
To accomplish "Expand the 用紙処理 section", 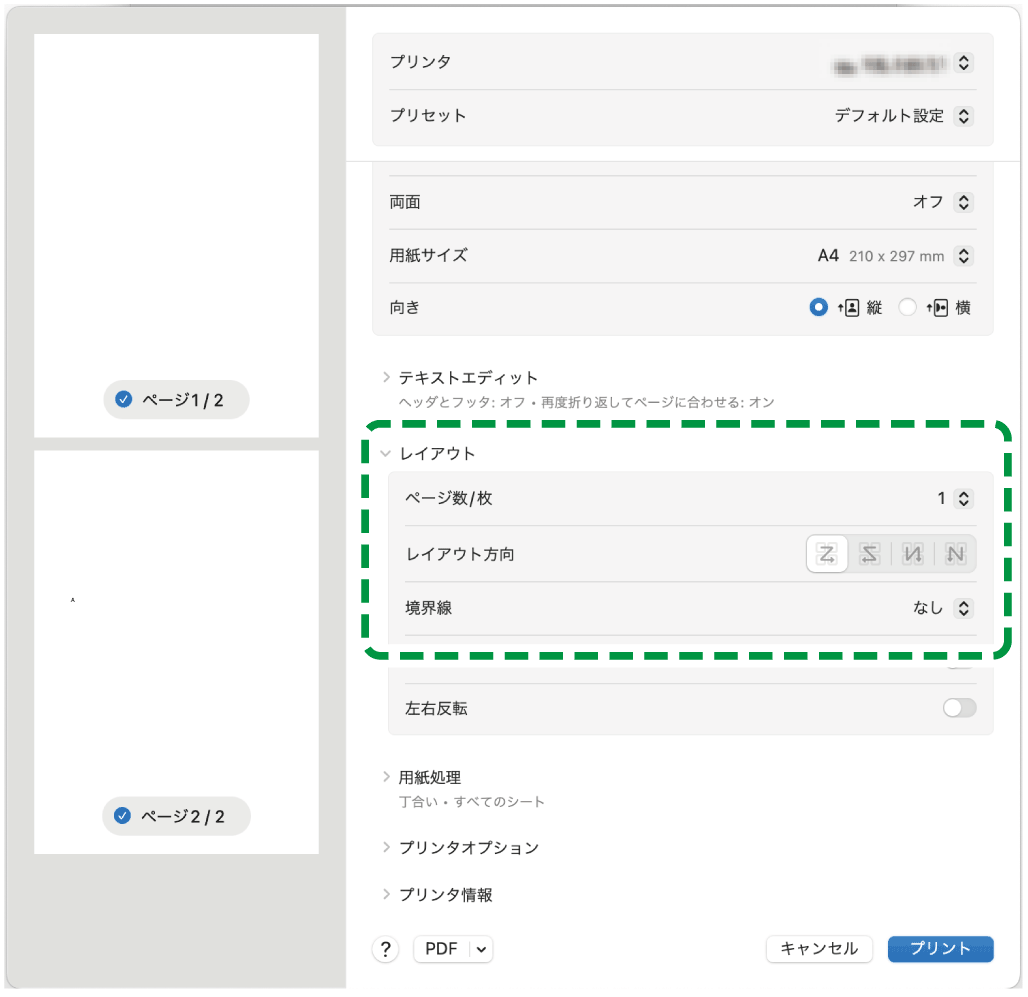I will [386, 776].
